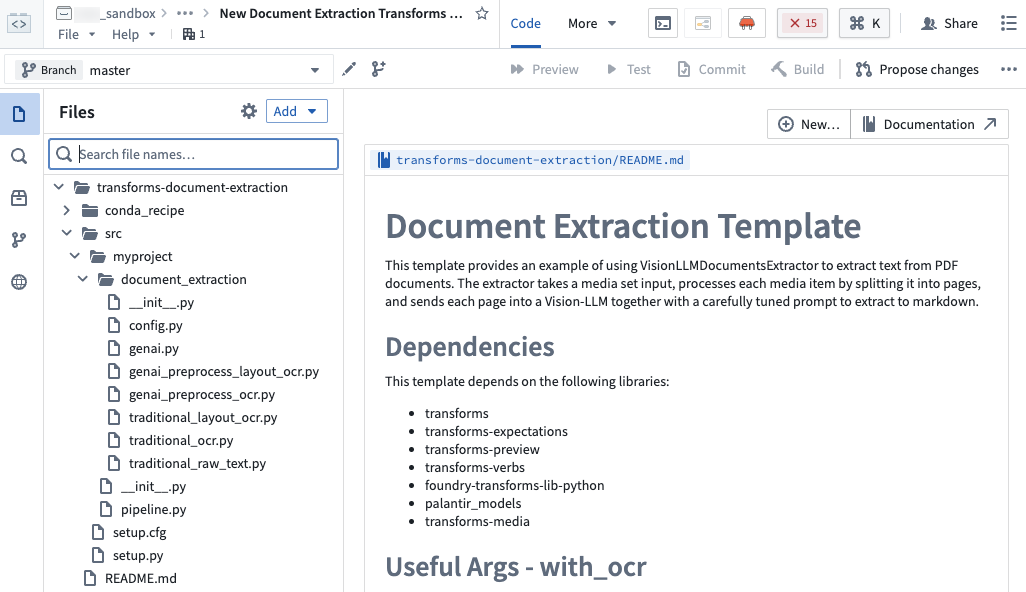Open the More menu
The height and width of the screenshot is (592, 1026).
[589, 23]
